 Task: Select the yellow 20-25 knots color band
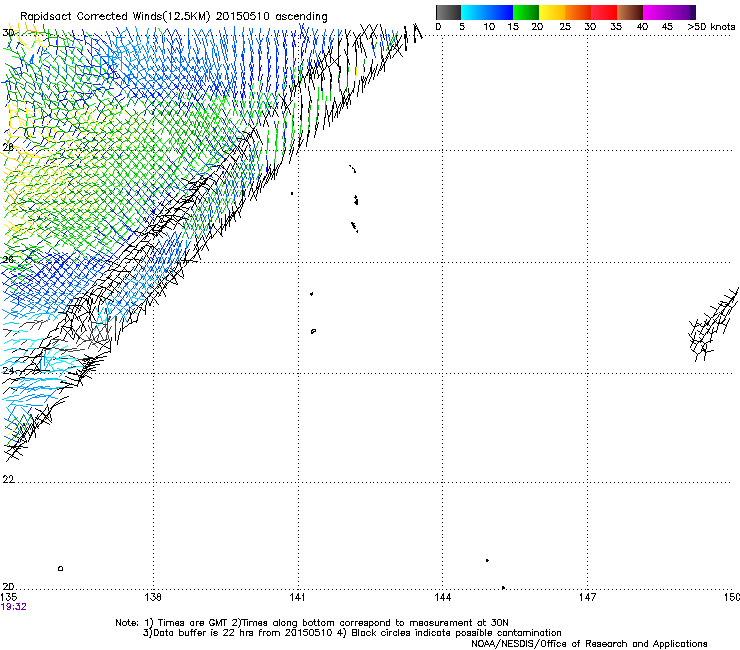tap(552, 12)
